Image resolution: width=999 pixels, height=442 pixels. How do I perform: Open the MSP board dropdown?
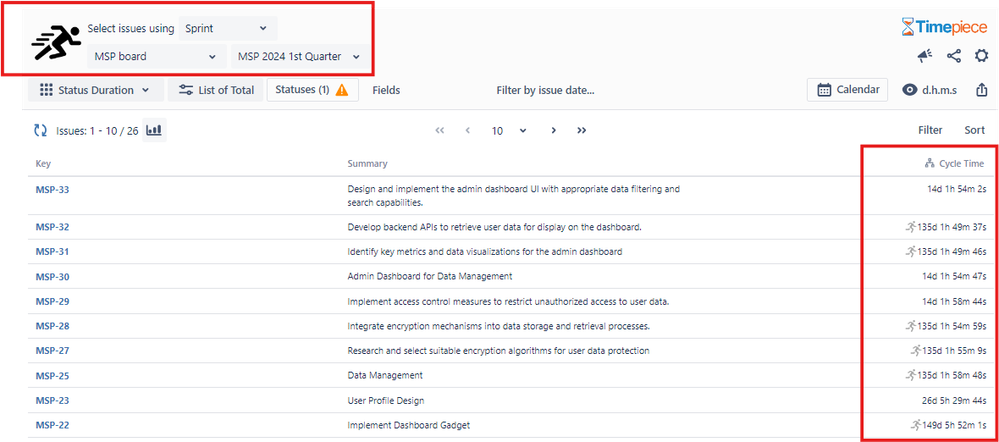[x=157, y=56]
